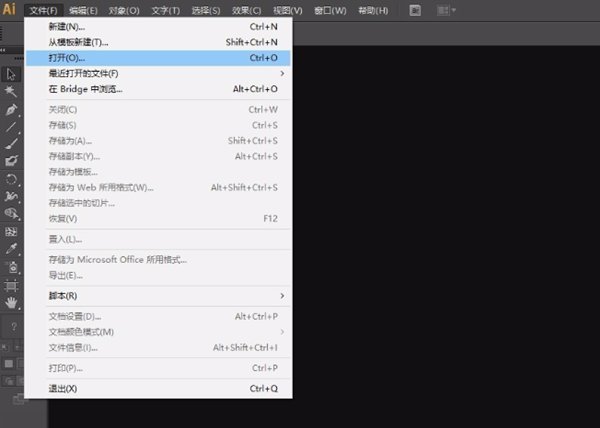Open the 对象(O) menu
Screen dimensions: 600x428
tap(124, 10)
